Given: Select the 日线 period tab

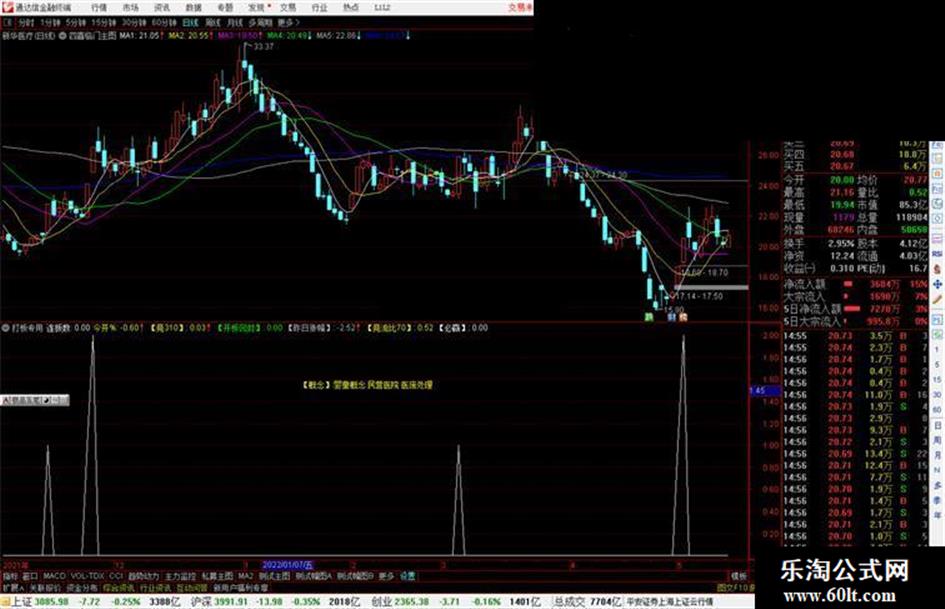Looking at the screenshot, I should 190,23.
